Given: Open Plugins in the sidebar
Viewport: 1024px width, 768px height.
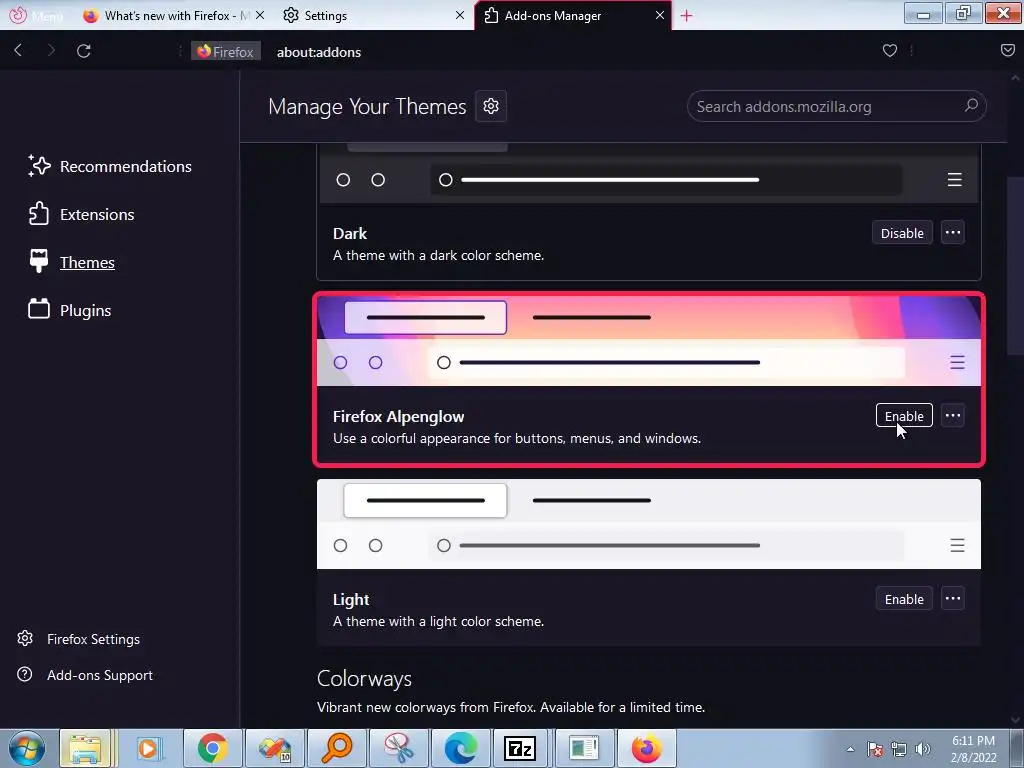Looking at the screenshot, I should click(69, 310).
